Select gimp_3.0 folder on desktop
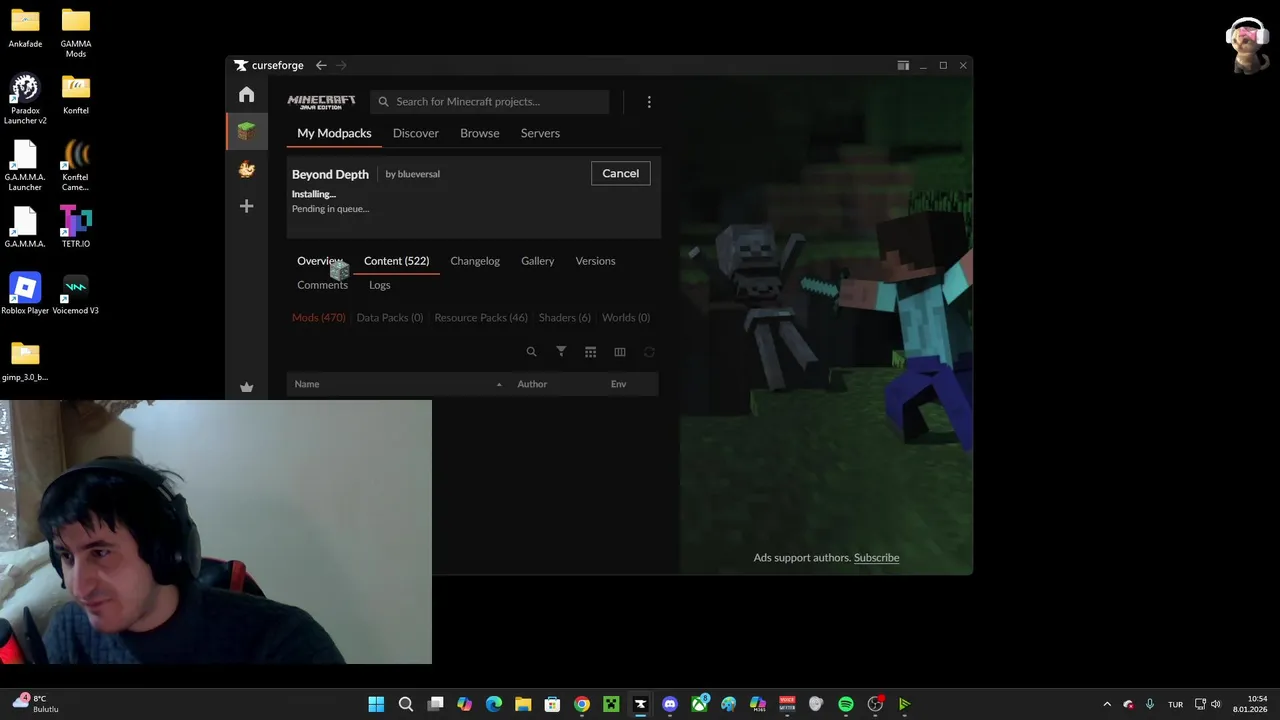Viewport: 1280px width, 720px height. click(x=25, y=361)
